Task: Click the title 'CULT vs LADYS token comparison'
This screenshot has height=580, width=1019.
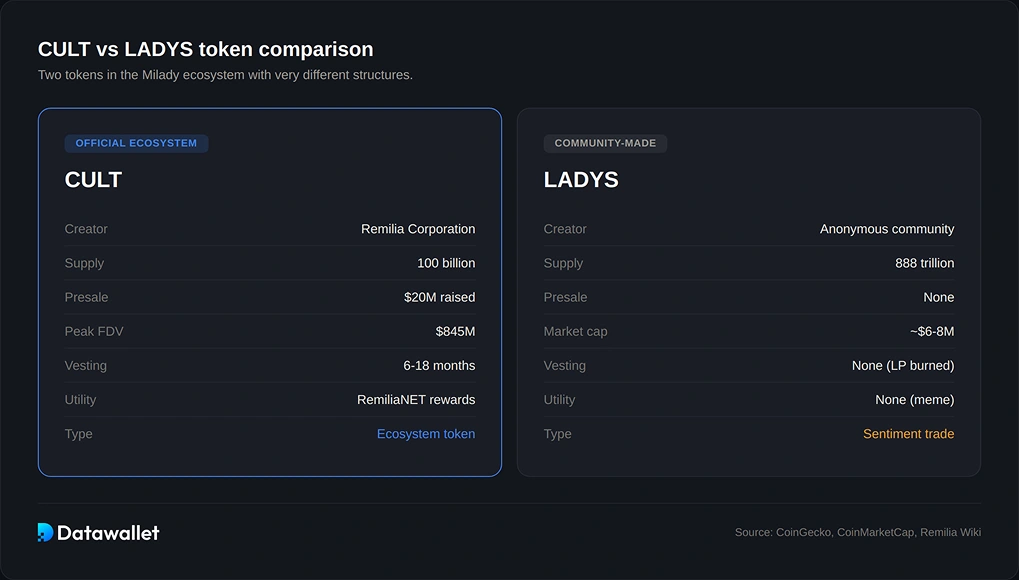Action: click(205, 49)
